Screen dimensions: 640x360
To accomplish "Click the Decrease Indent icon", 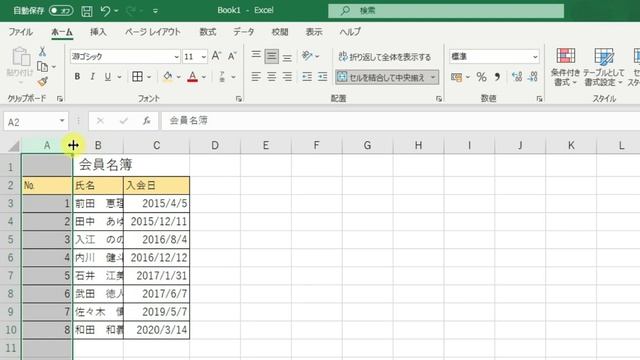I will 307,77.
